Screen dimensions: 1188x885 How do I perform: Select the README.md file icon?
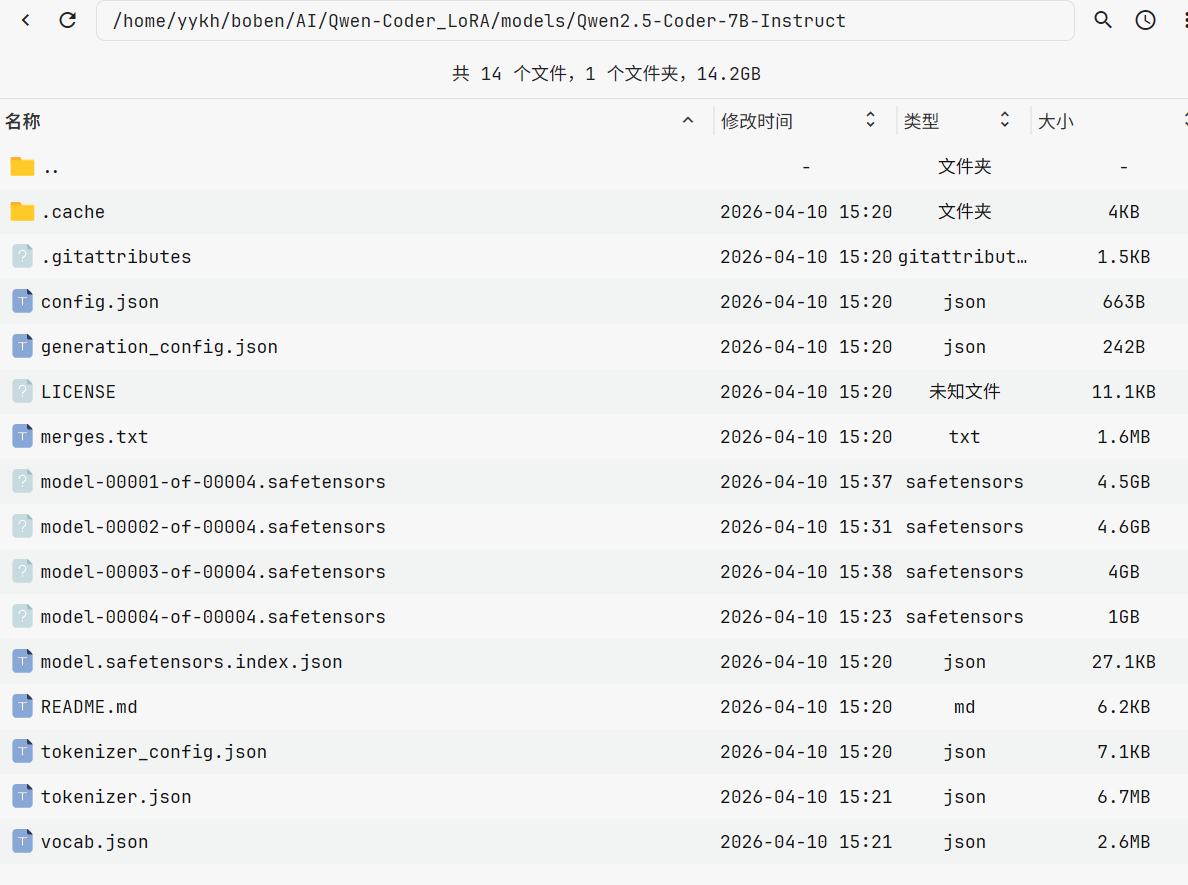23,706
